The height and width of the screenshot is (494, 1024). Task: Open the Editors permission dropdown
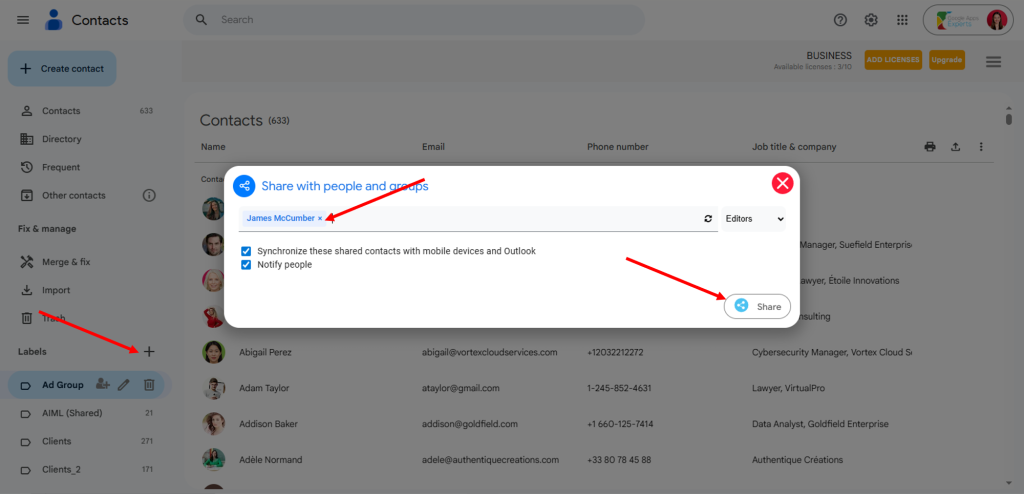754,218
